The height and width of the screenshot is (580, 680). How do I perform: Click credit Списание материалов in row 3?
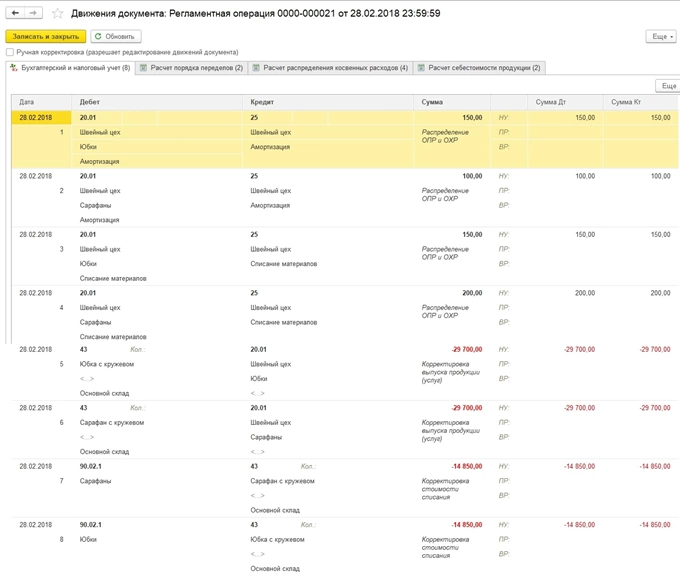point(284,264)
